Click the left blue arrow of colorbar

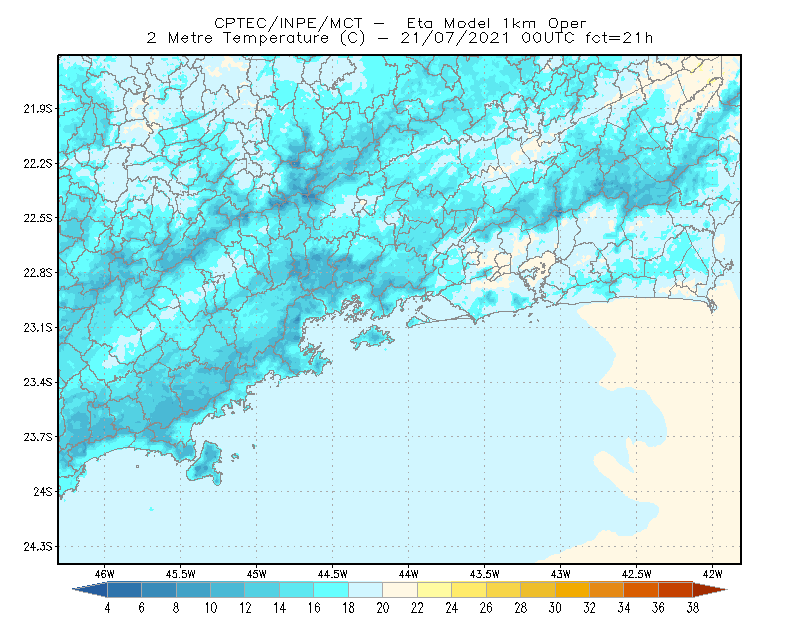(90, 590)
